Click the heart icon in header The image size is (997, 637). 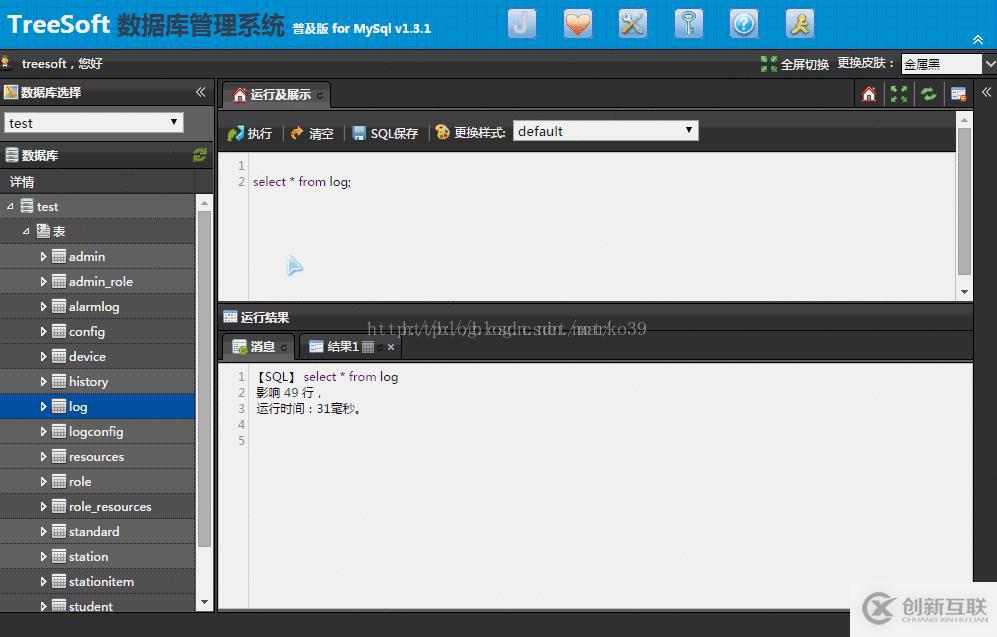[x=577, y=24]
